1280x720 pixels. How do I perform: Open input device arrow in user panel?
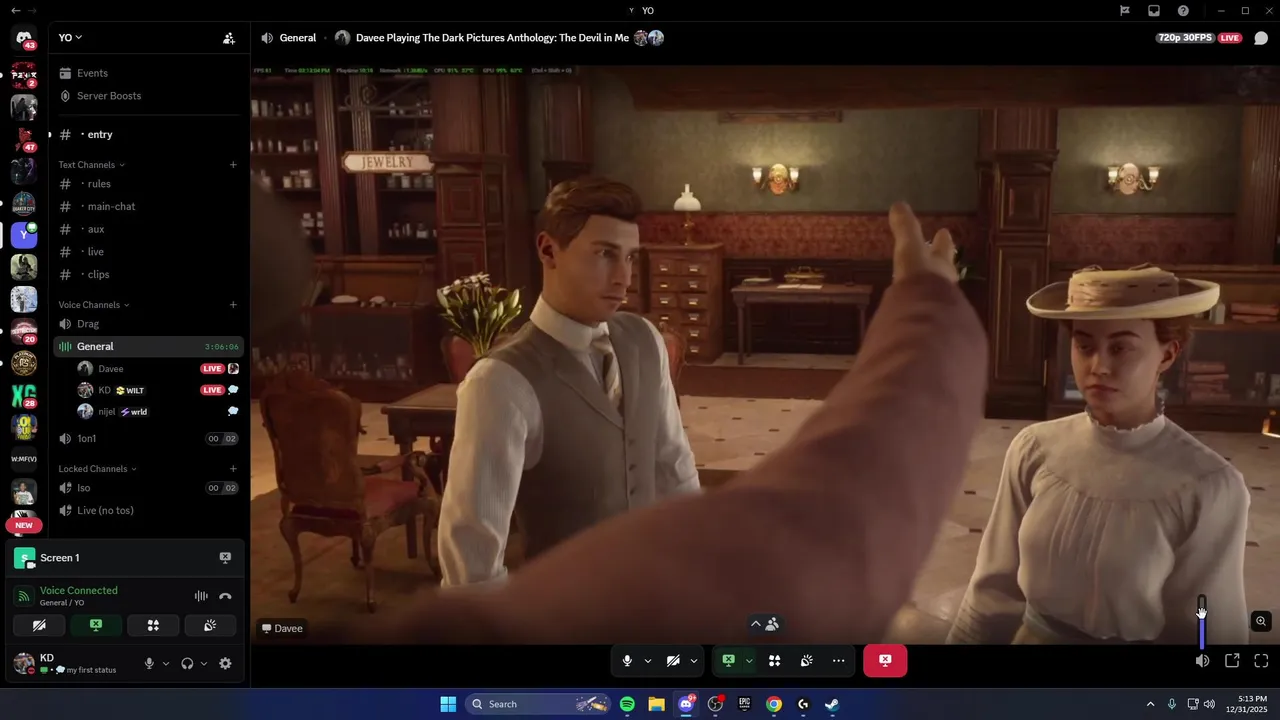[166, 663]
